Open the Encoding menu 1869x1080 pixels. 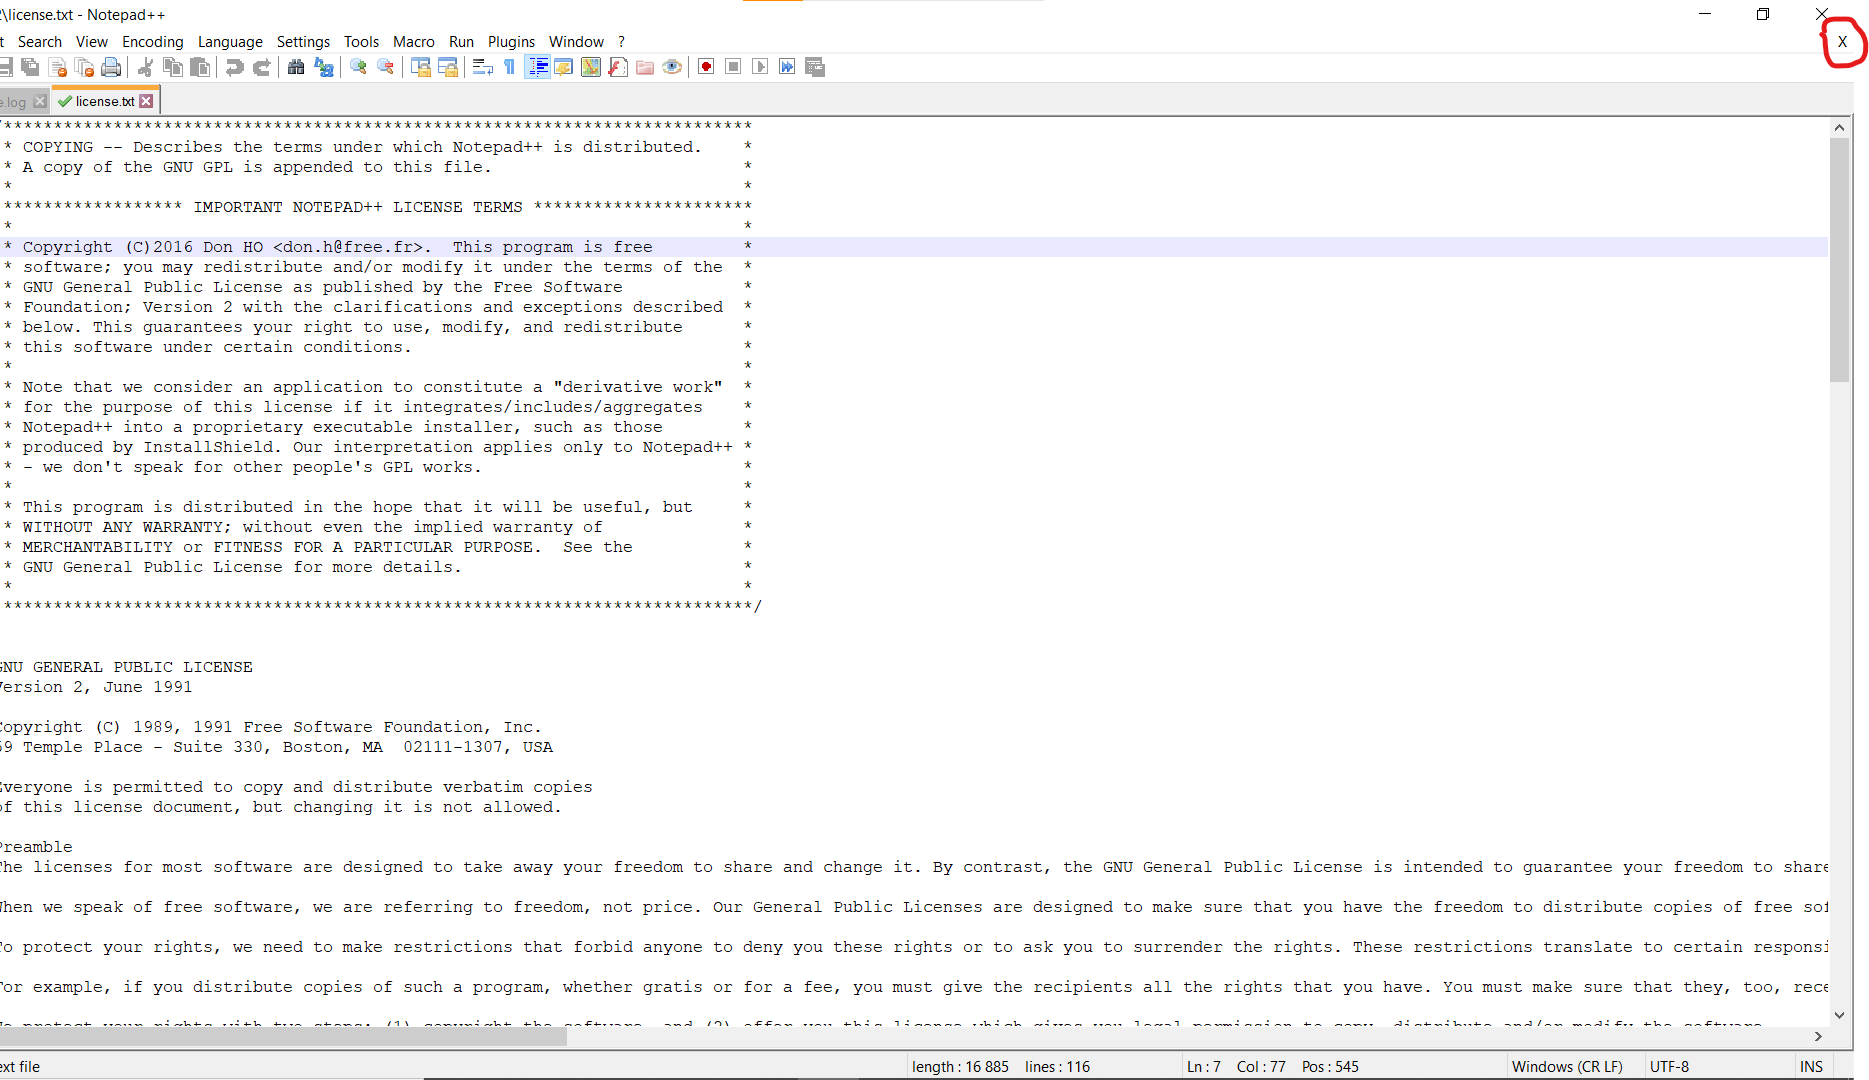coord(153,42)
